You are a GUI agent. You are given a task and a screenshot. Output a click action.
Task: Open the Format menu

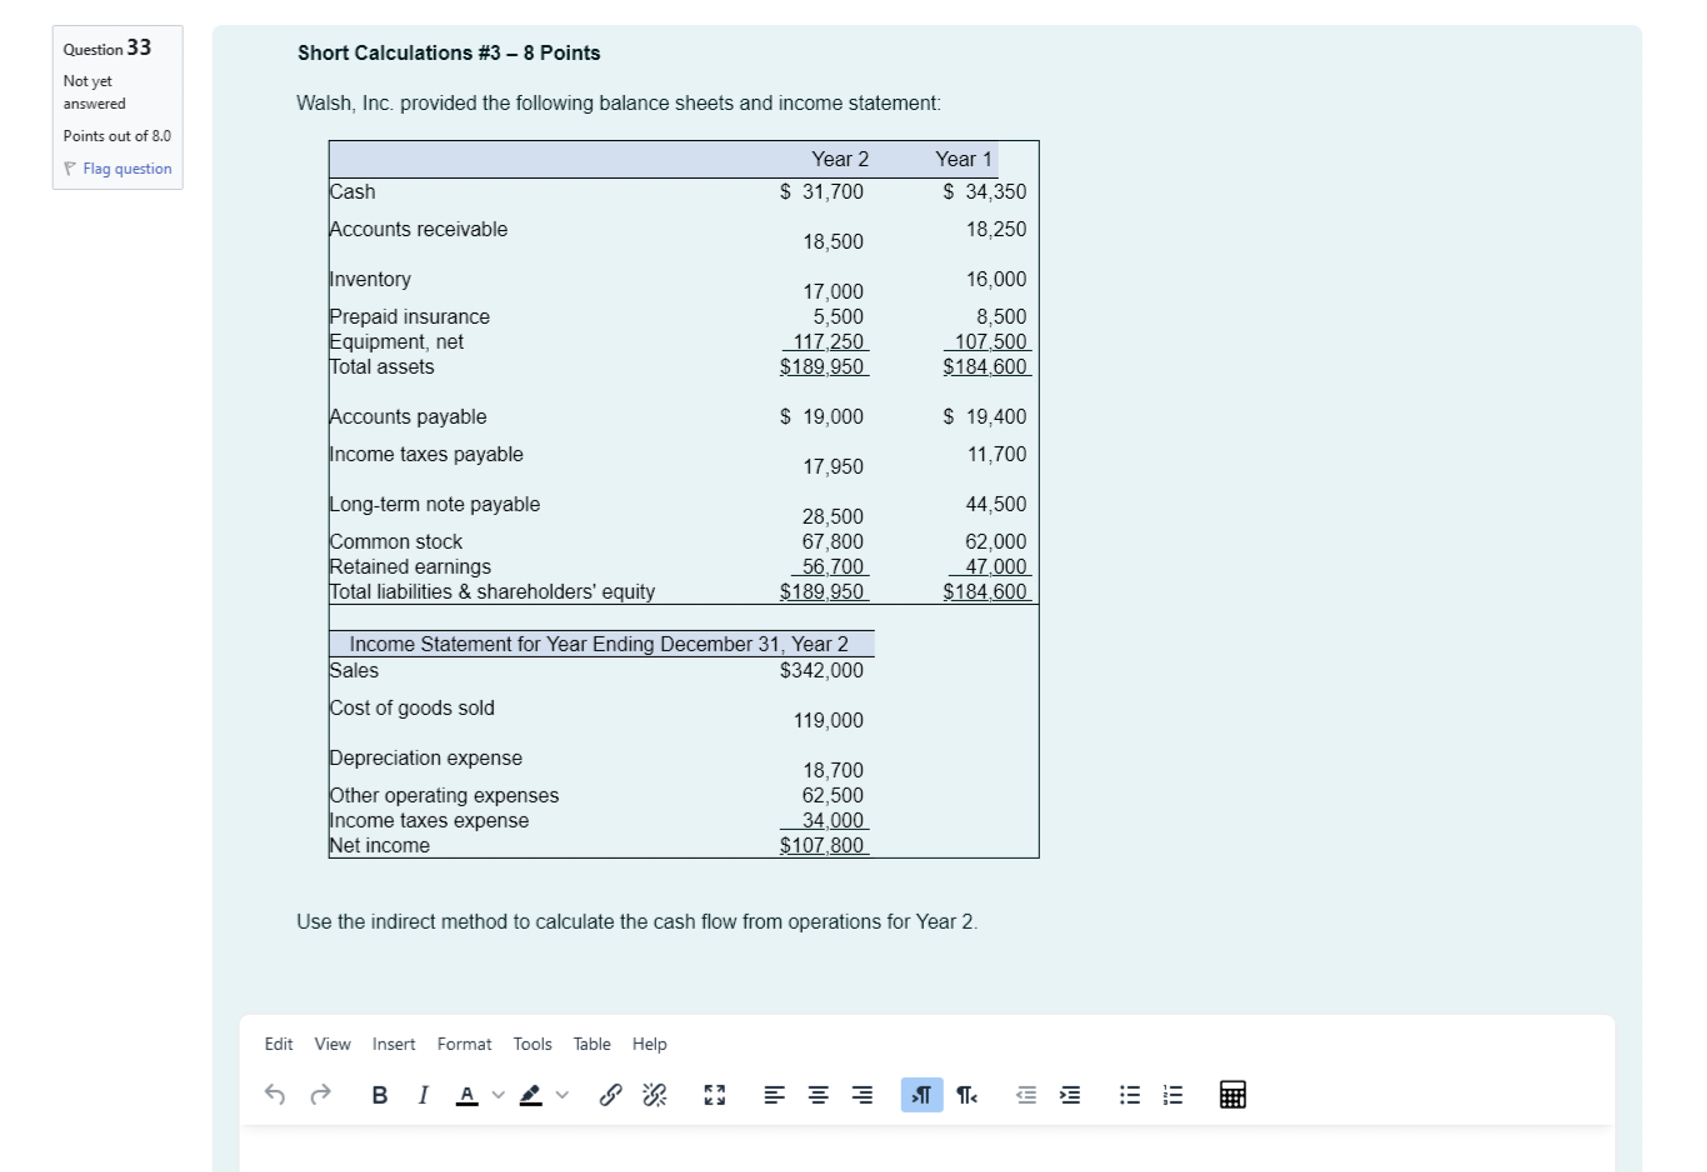465,1043
